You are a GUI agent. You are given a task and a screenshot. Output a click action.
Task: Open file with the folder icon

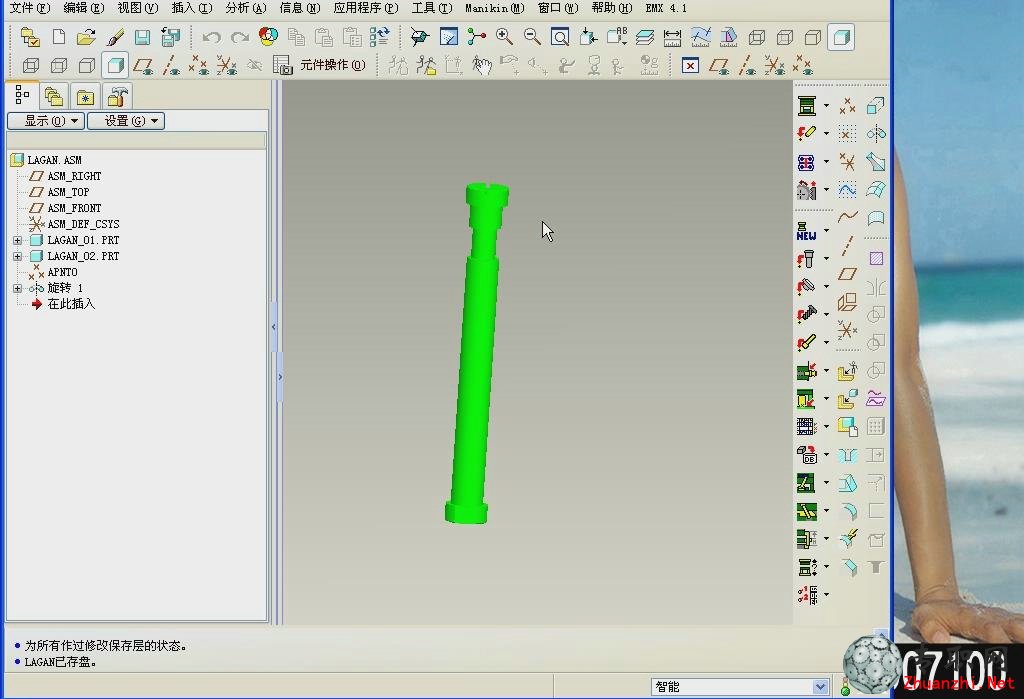tap(86, 37)
